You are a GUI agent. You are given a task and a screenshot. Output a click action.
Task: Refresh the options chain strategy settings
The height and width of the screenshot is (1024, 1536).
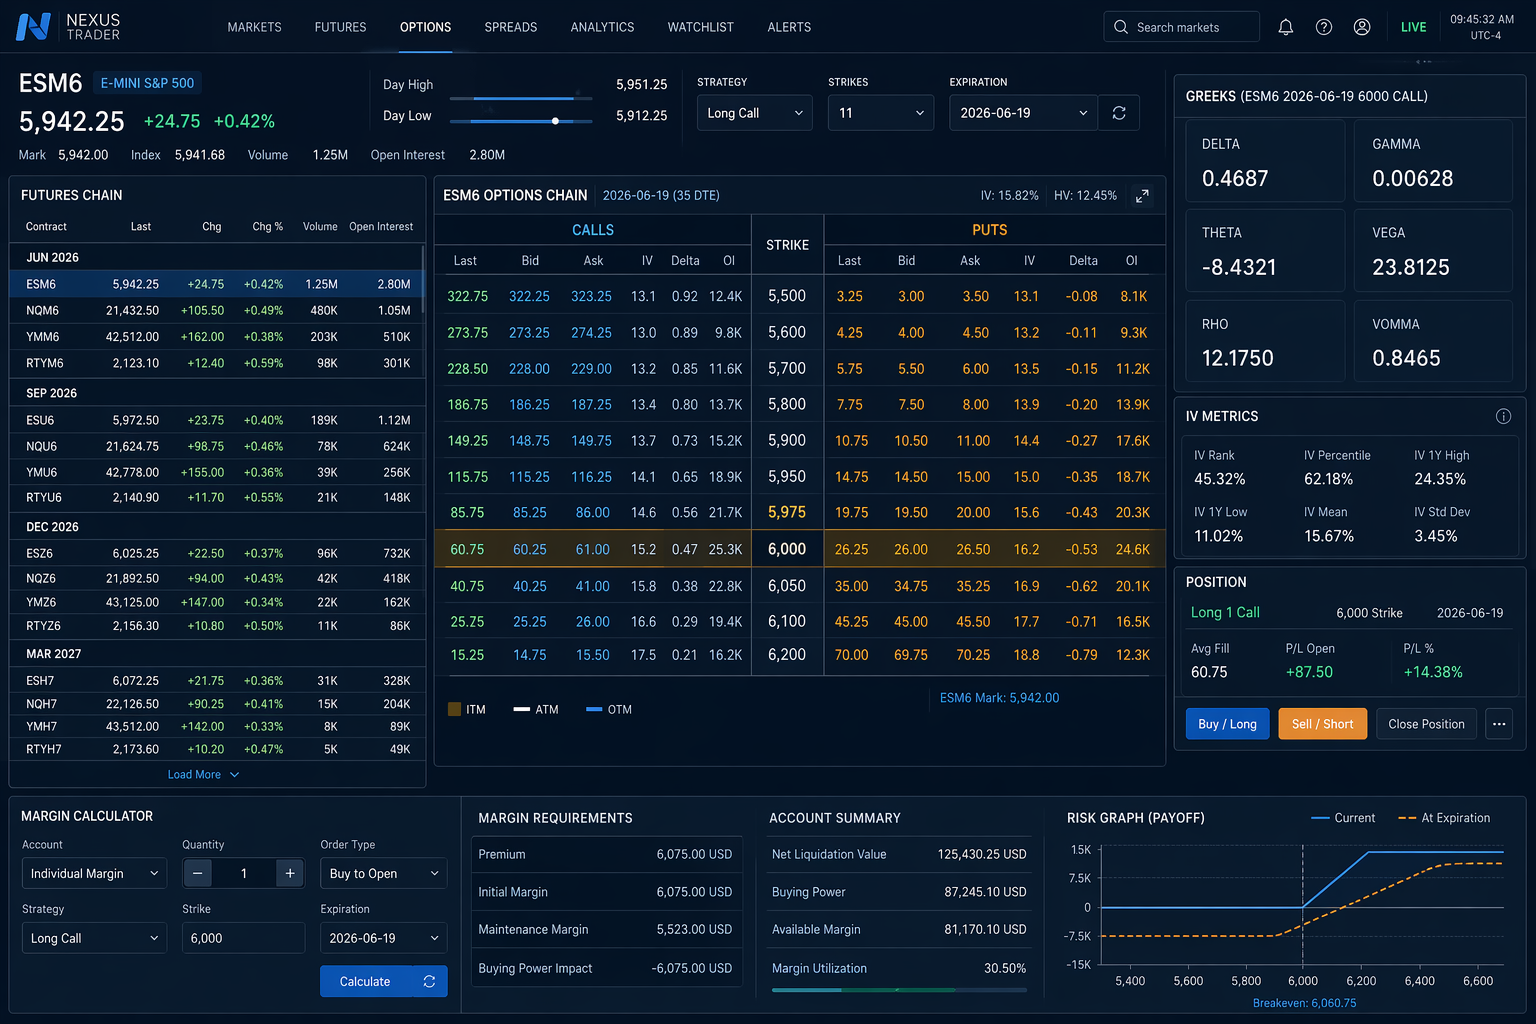click(x=1119, y=113)
